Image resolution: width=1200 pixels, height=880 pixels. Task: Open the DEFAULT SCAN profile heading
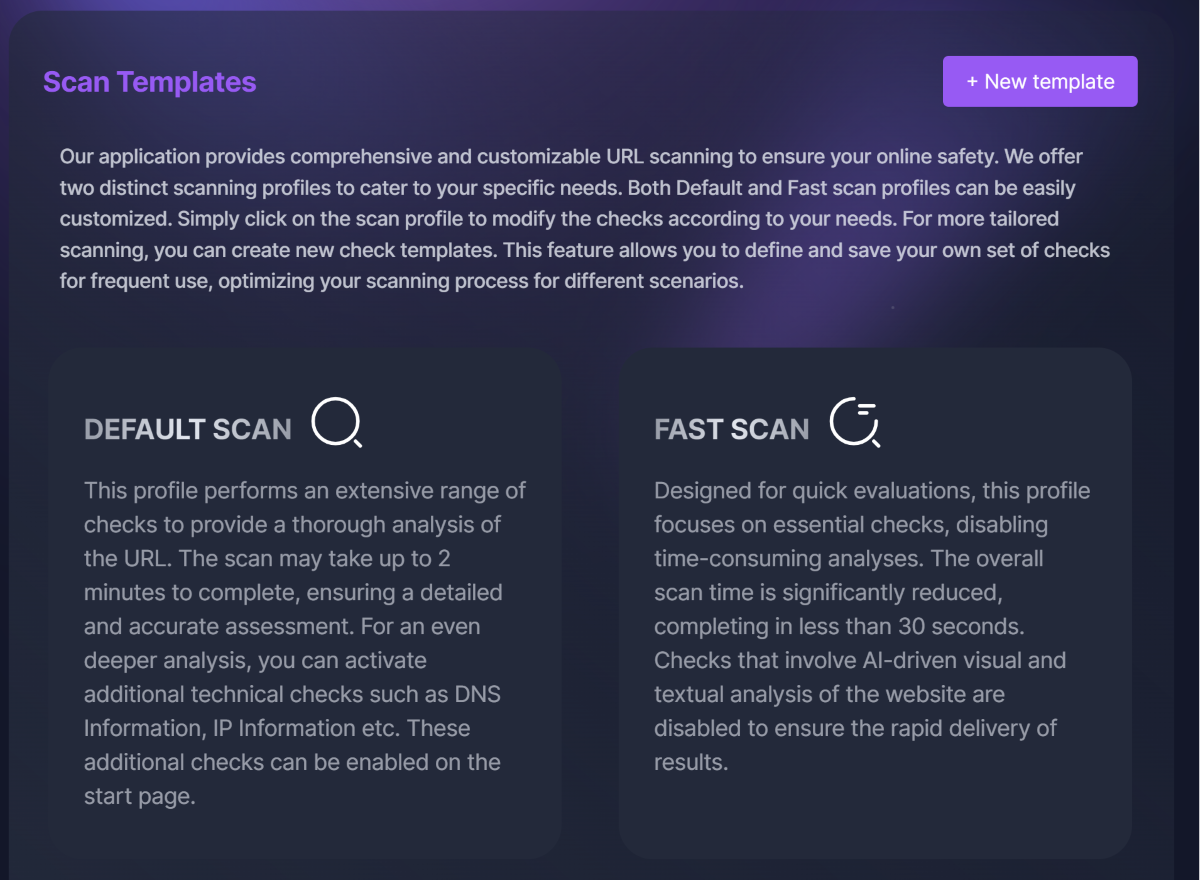point(188,430)
